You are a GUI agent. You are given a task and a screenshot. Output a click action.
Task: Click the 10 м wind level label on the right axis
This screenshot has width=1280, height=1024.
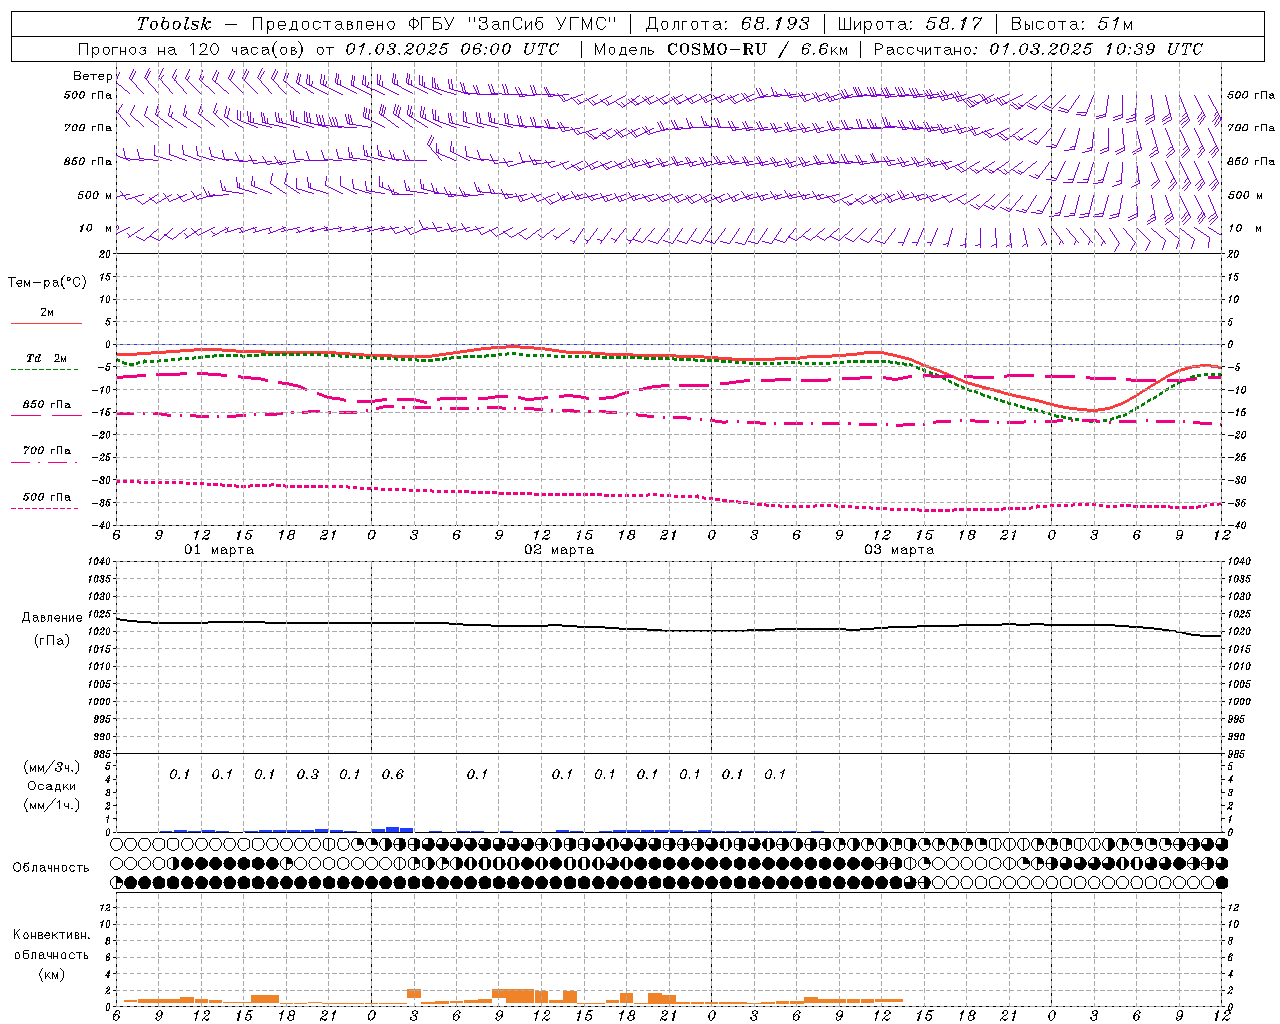pyautogui.click(x=1245, y=228)
